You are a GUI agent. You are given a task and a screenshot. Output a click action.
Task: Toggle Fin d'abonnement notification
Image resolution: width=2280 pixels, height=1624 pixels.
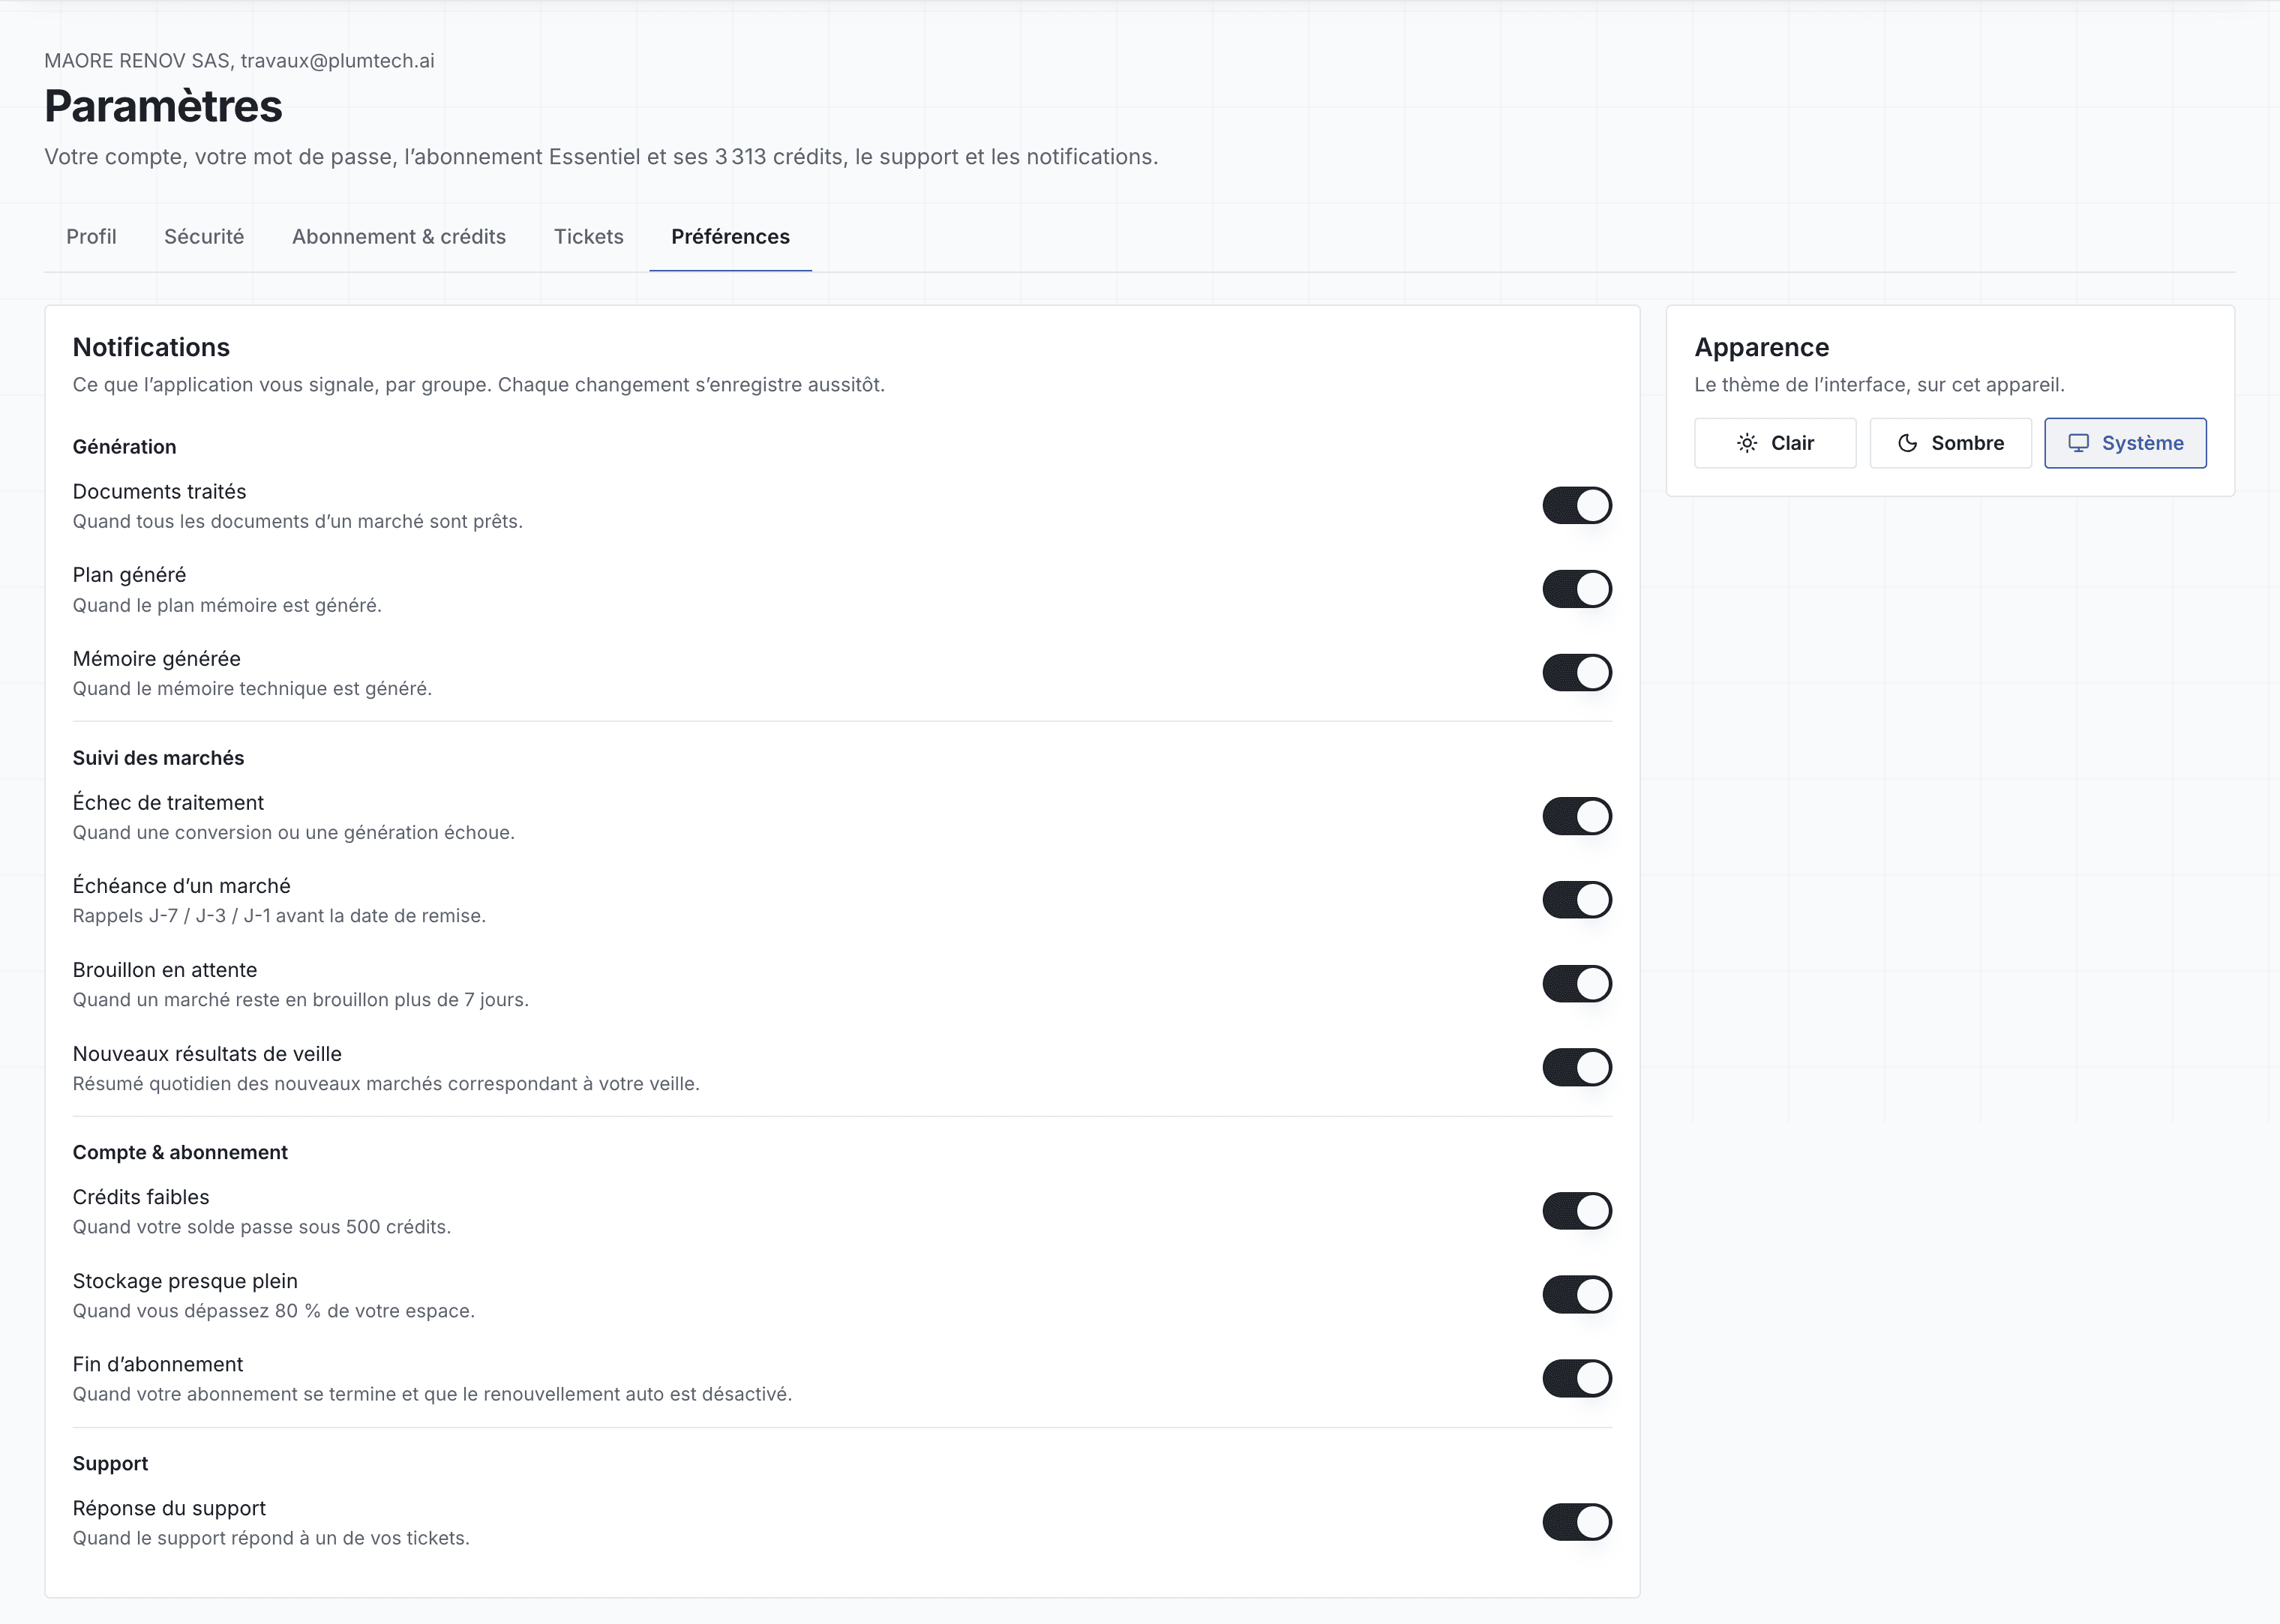pos(1576,1378)
